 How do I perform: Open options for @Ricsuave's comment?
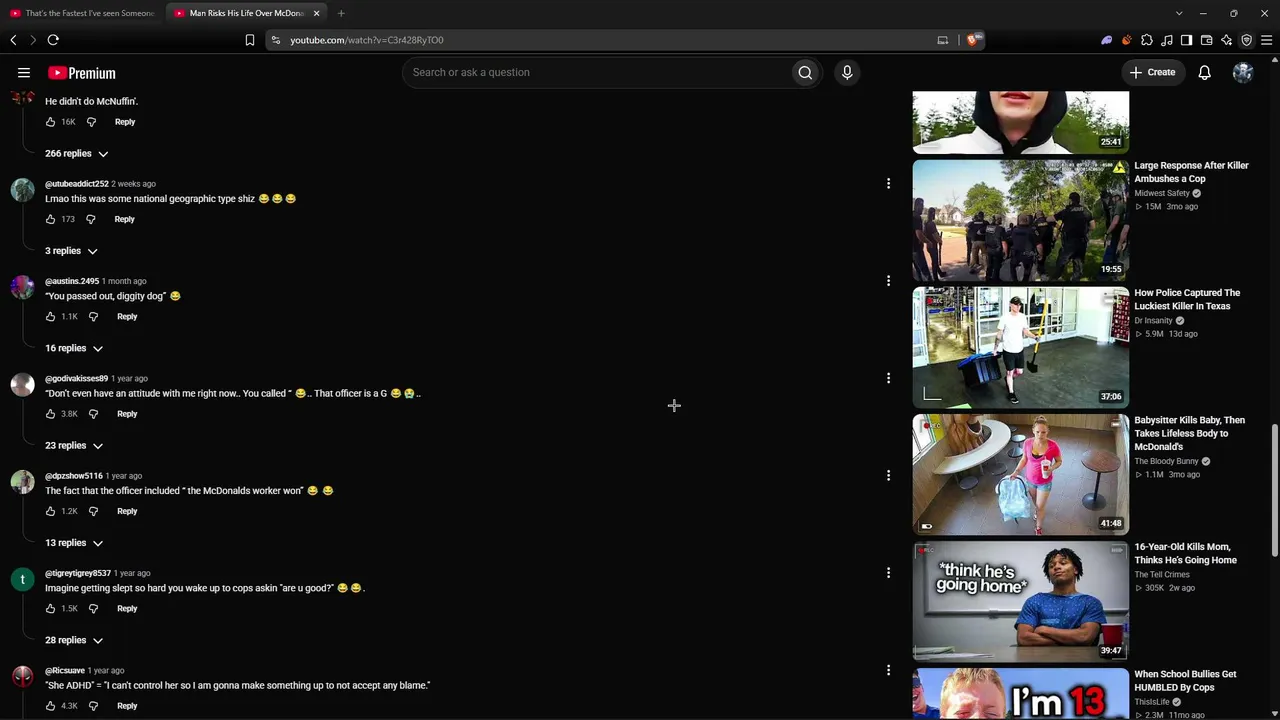pyautogui.click(x=888, y=670)
